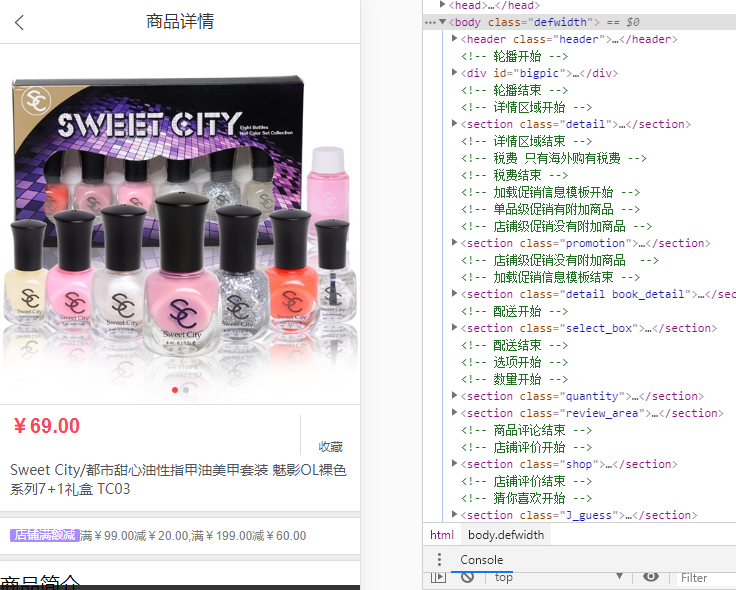This screenshot has width=736, height=590.
Task: Select the comment line 配送开始
Action: pyautogui.click(x=514, y=311)
